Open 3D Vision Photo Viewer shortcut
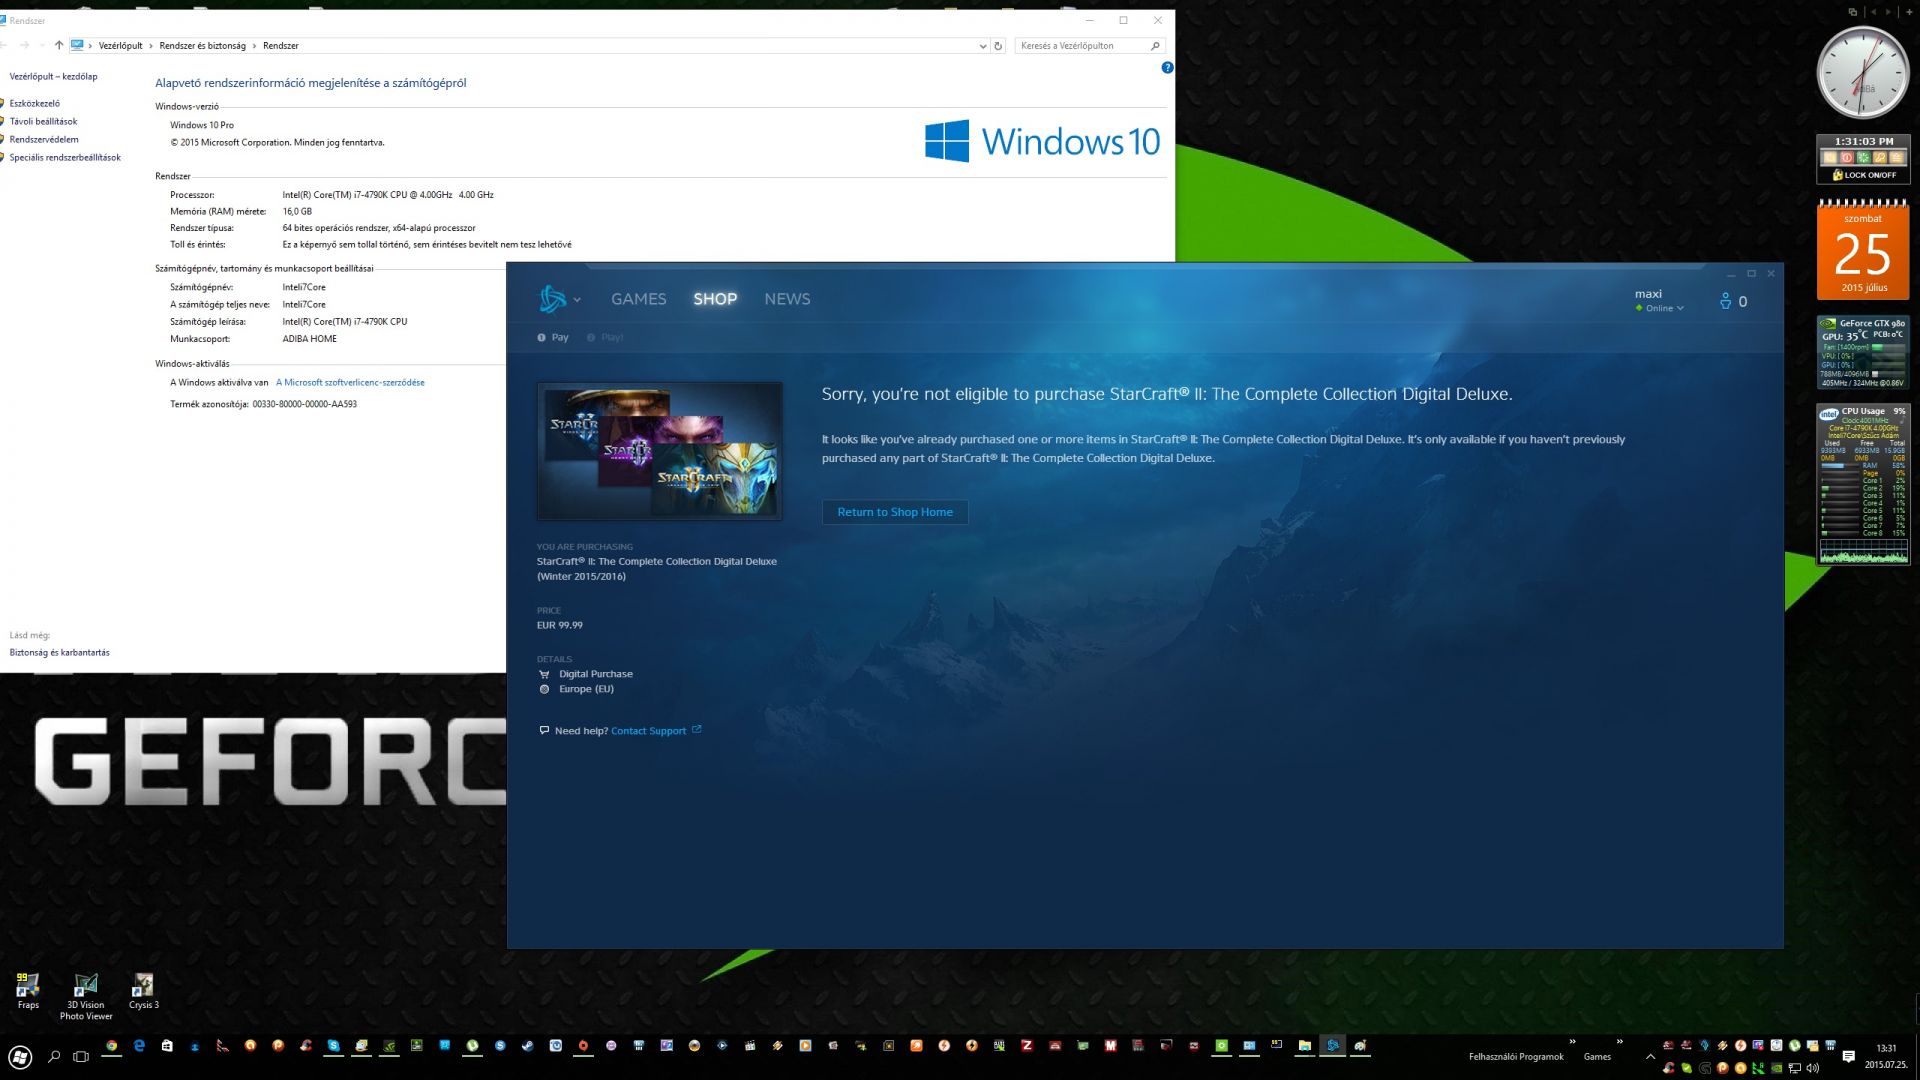Image resolution: width=1920 pixels, height=1080 pixels. pyautogui.click(x=86, y=996)
